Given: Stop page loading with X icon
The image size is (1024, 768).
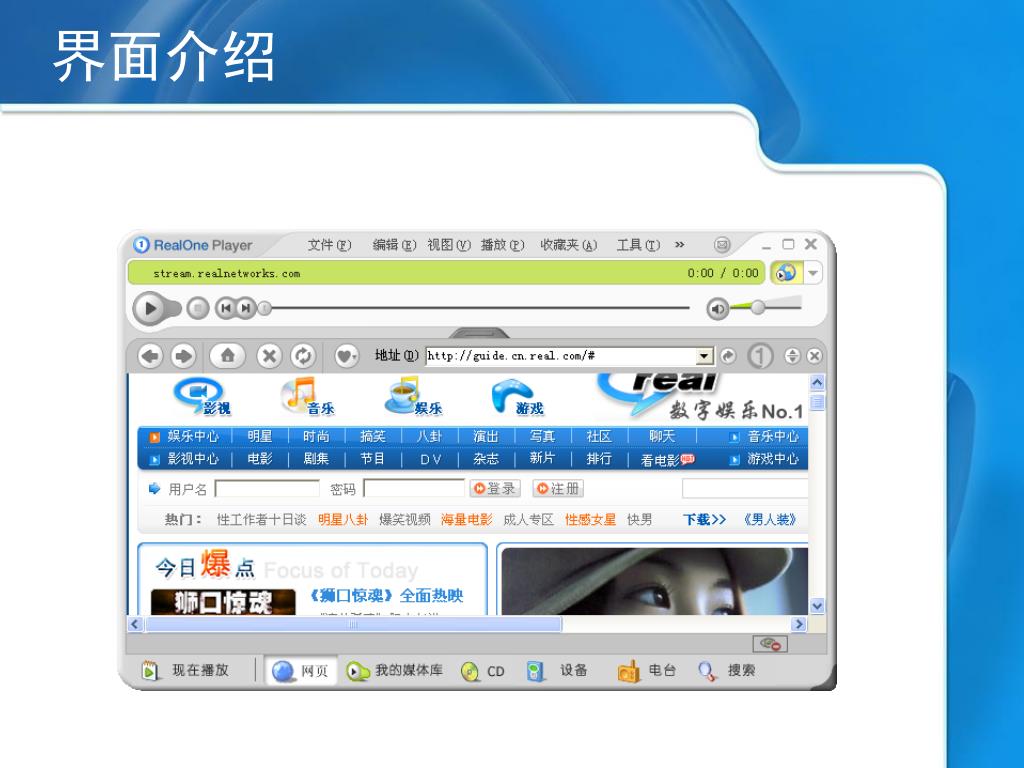Looking at the screenshot, I should pos(268,356).
